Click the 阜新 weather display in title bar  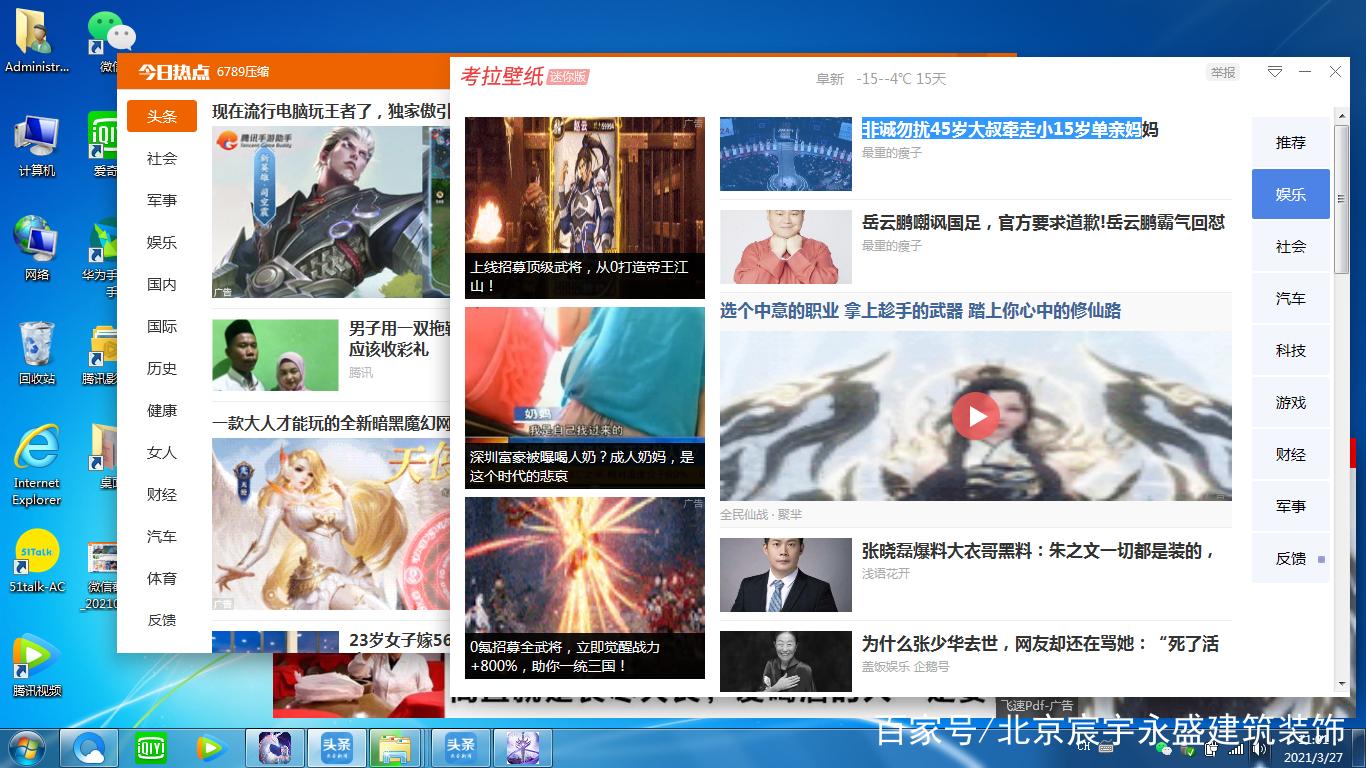pos(881,79)
